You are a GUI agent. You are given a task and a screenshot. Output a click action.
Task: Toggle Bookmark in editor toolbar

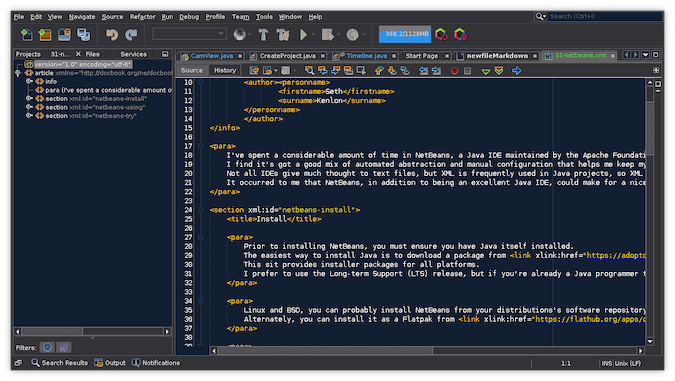pos(405,71)
